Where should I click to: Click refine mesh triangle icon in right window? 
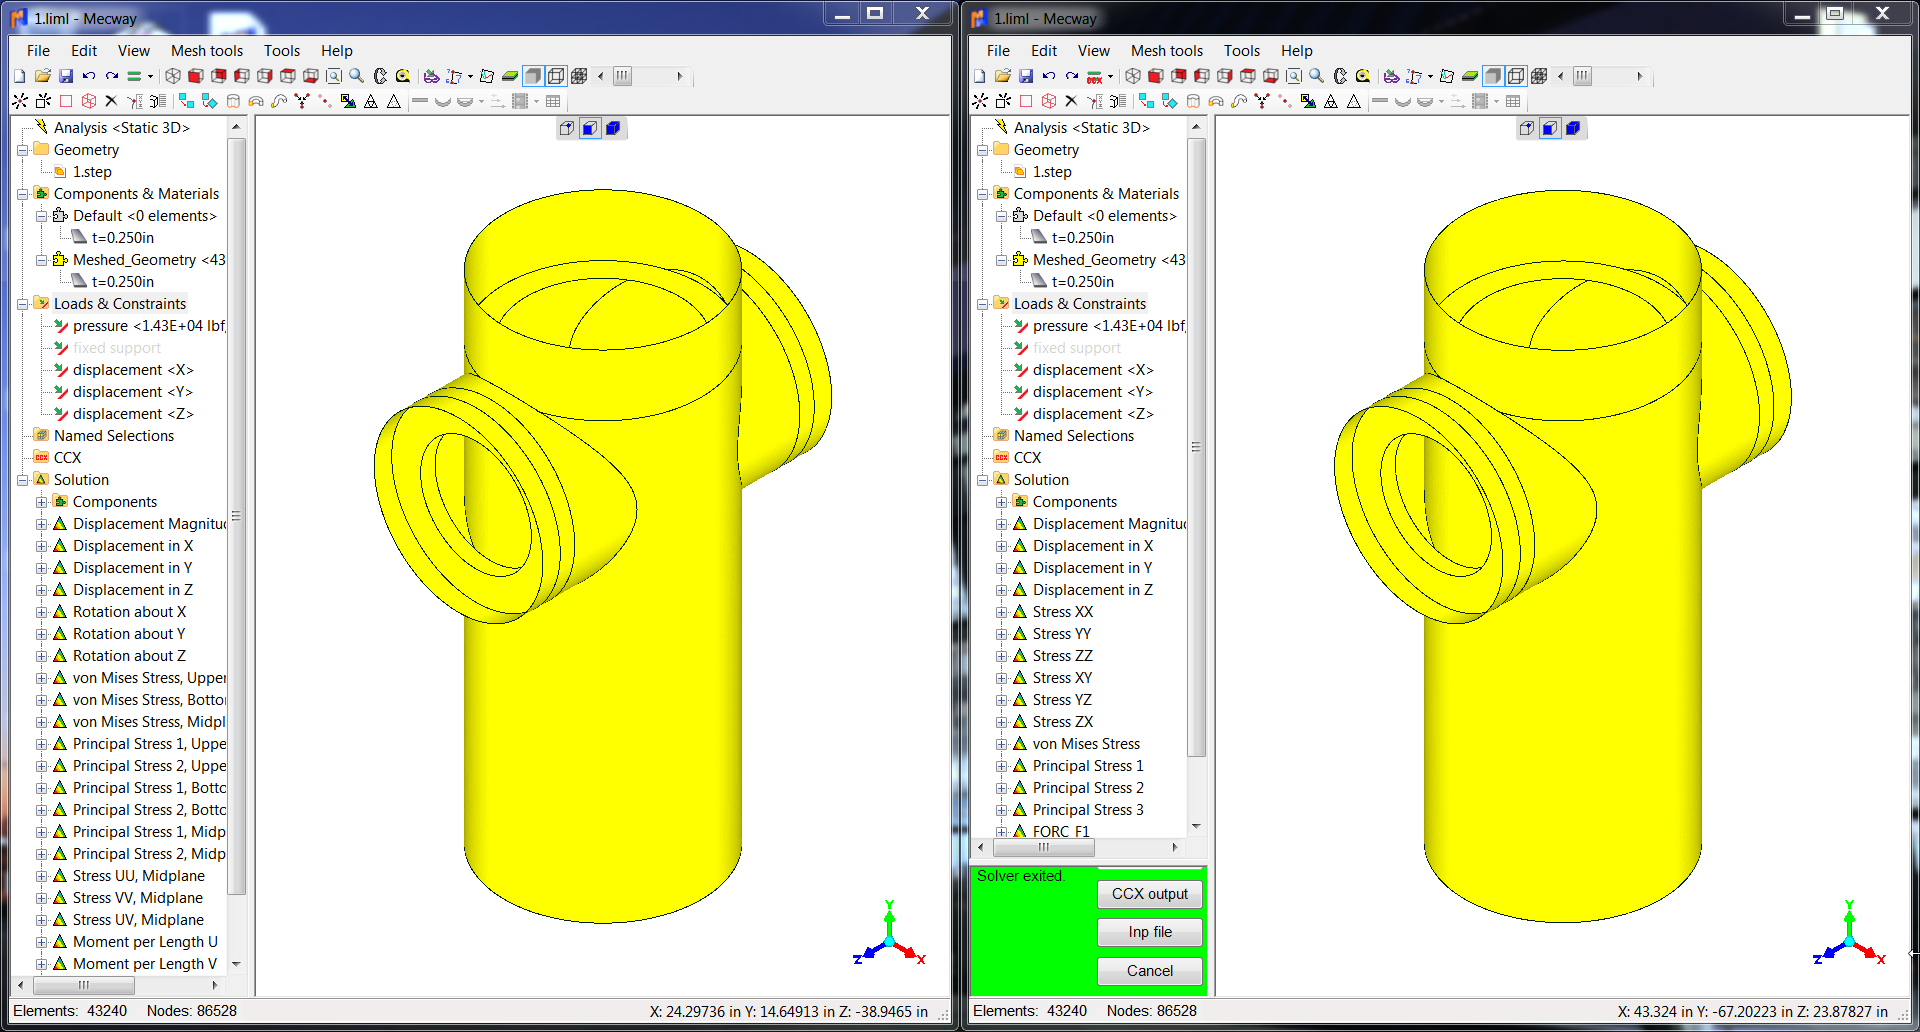point(1330,101)
